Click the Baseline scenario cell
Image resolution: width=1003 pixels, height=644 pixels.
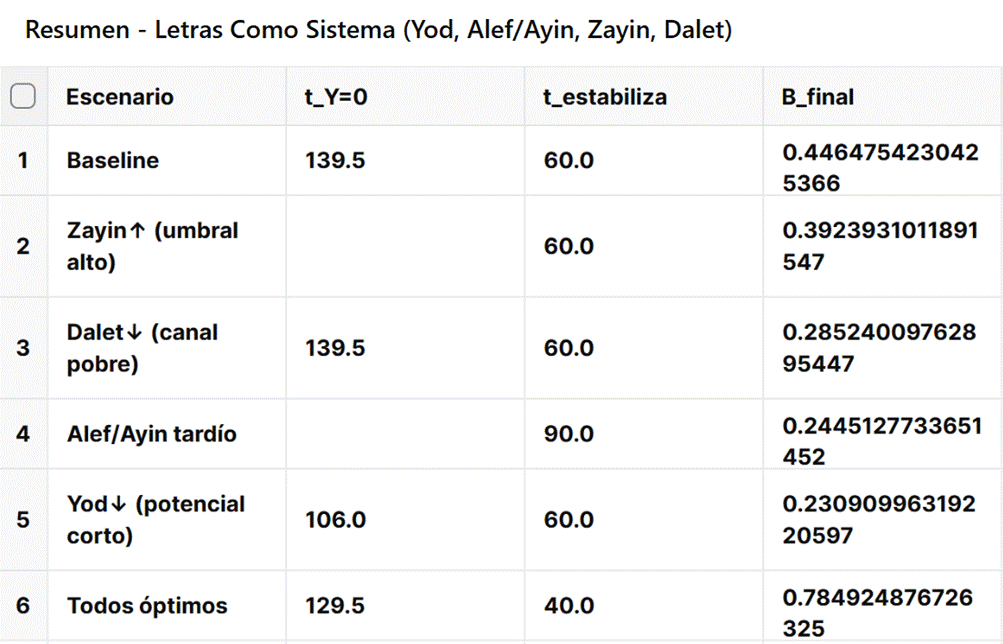113,161
